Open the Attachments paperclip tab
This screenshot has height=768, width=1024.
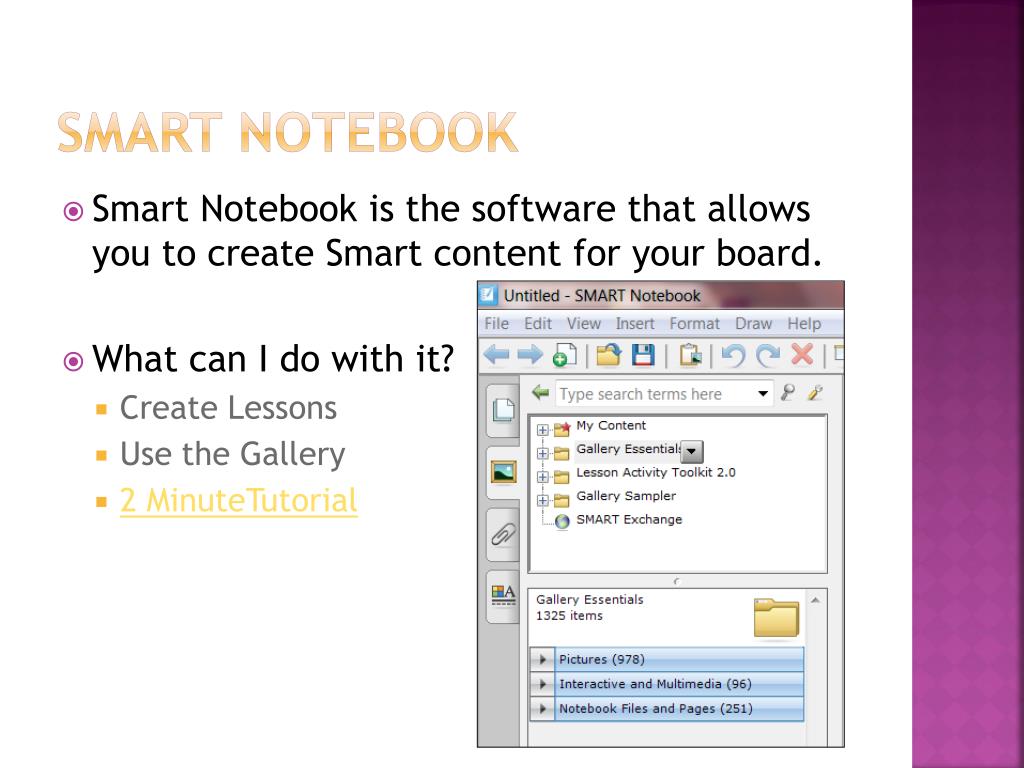(x=503, y=535)
